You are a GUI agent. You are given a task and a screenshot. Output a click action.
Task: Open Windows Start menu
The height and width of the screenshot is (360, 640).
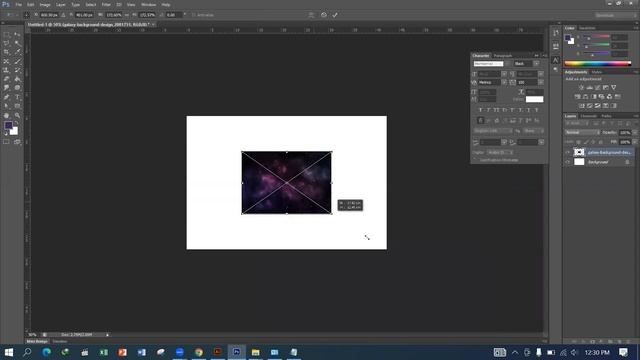9,352
